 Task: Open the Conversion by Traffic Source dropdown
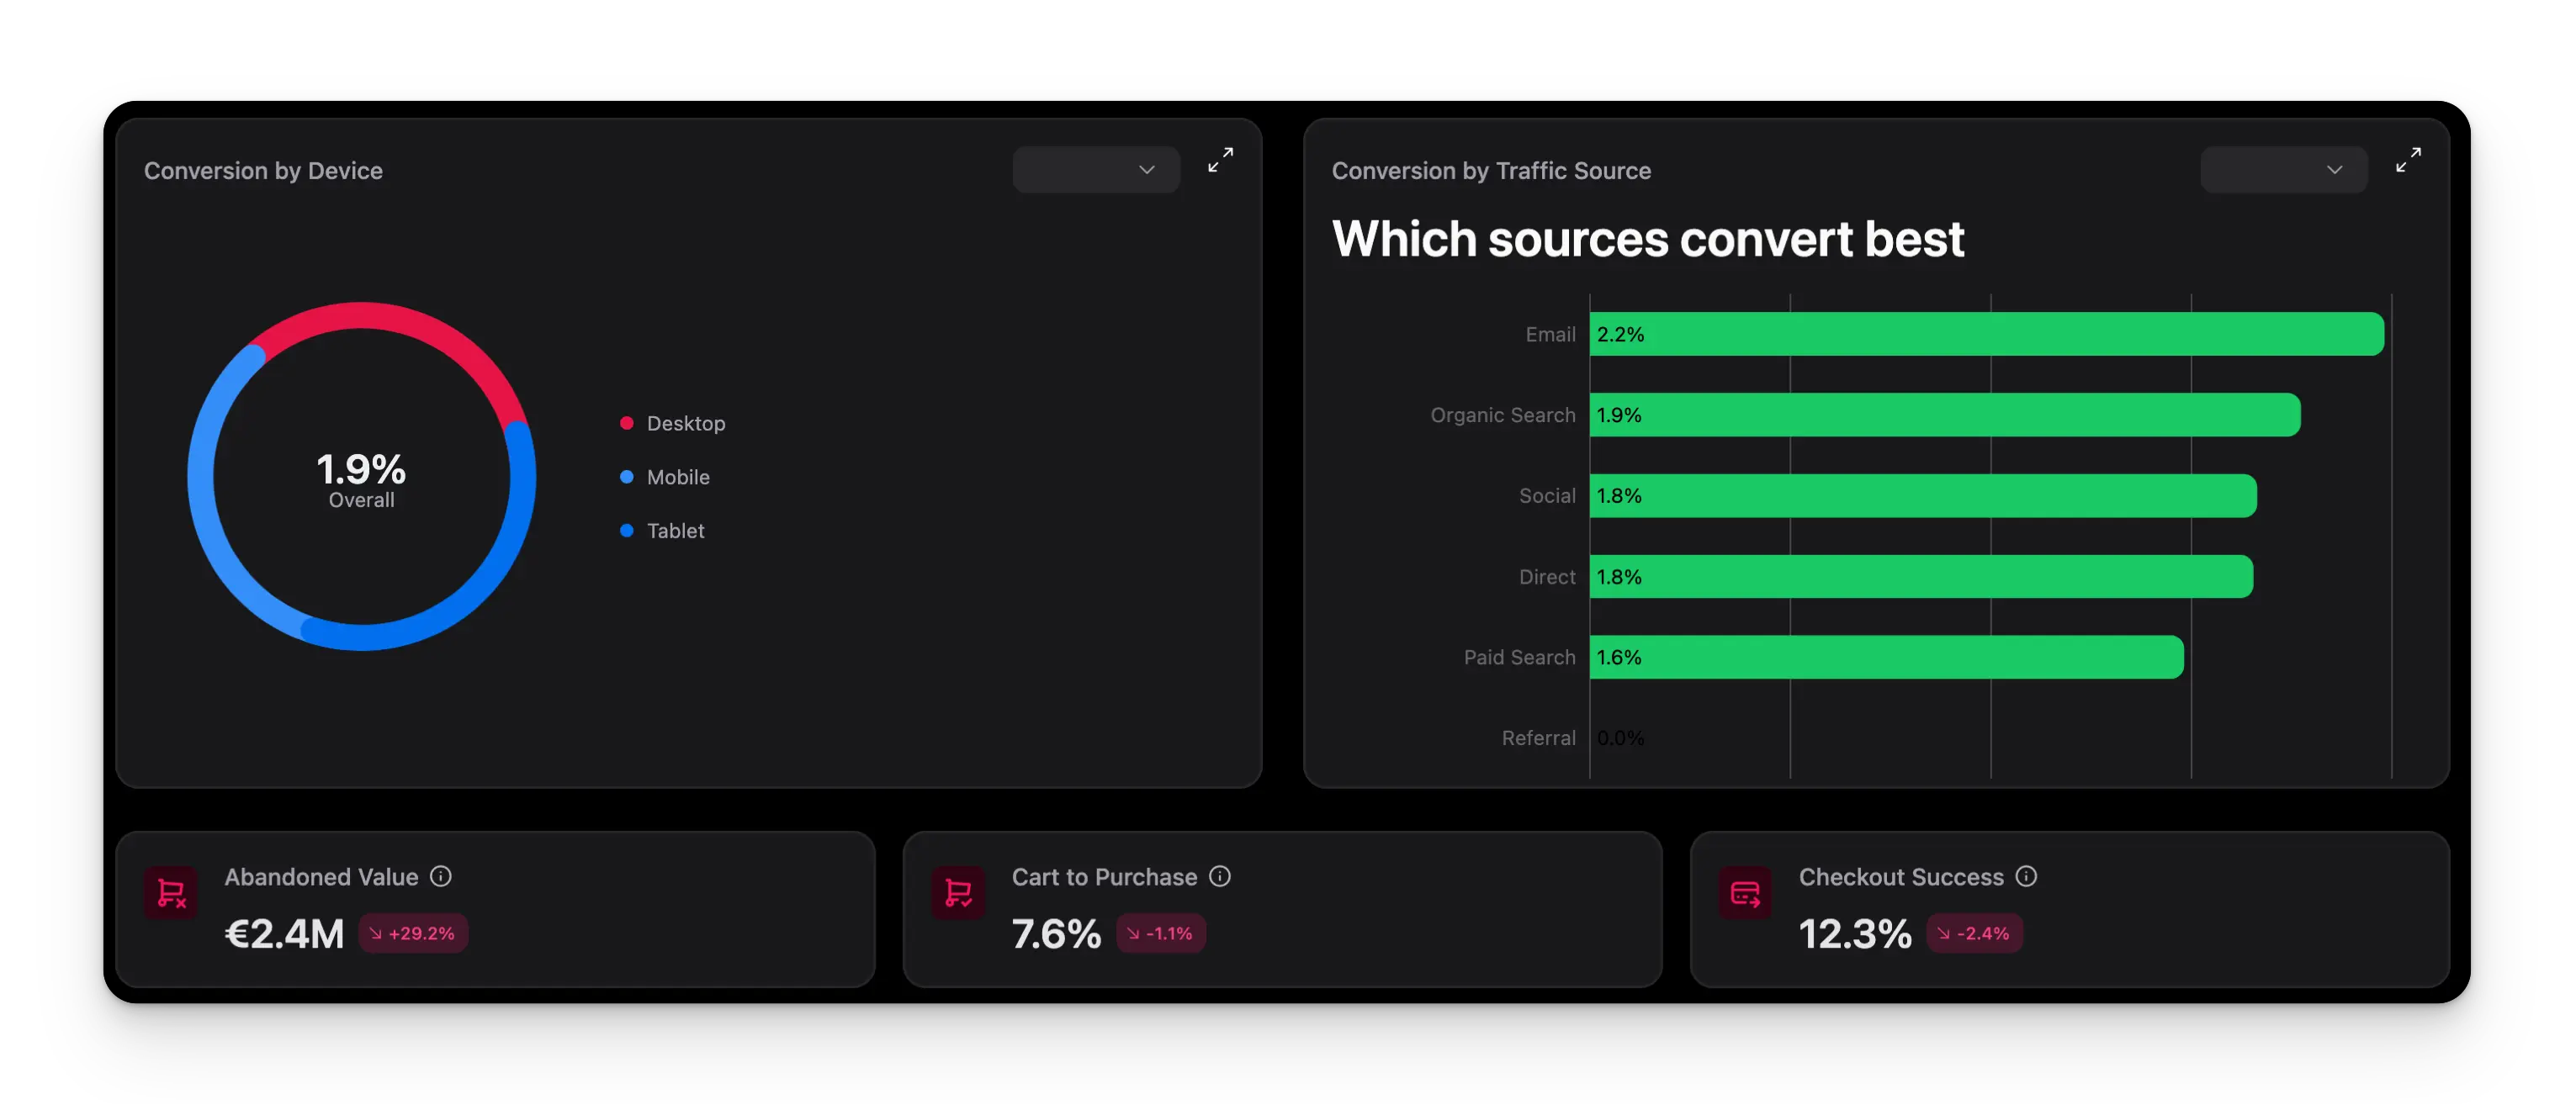(x=2284, y=169)
